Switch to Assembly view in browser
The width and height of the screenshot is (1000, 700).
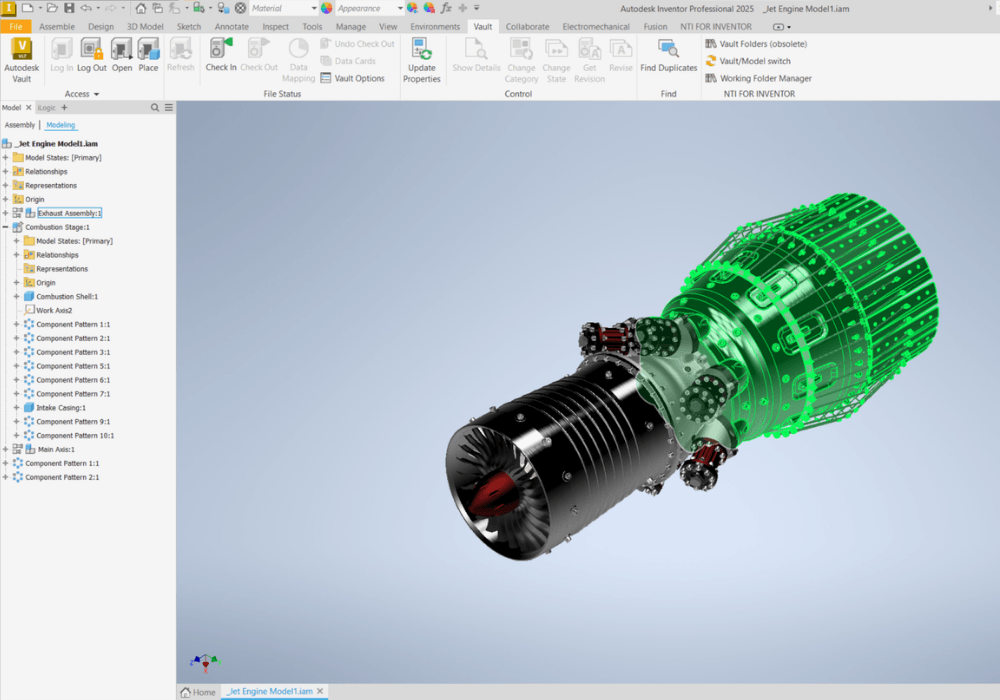click(19, 125)
